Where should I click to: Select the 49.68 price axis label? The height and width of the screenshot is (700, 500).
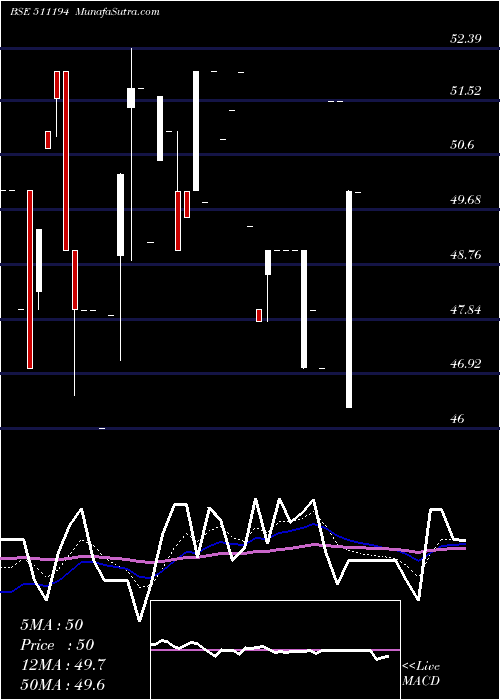click(x=466, y=200)
